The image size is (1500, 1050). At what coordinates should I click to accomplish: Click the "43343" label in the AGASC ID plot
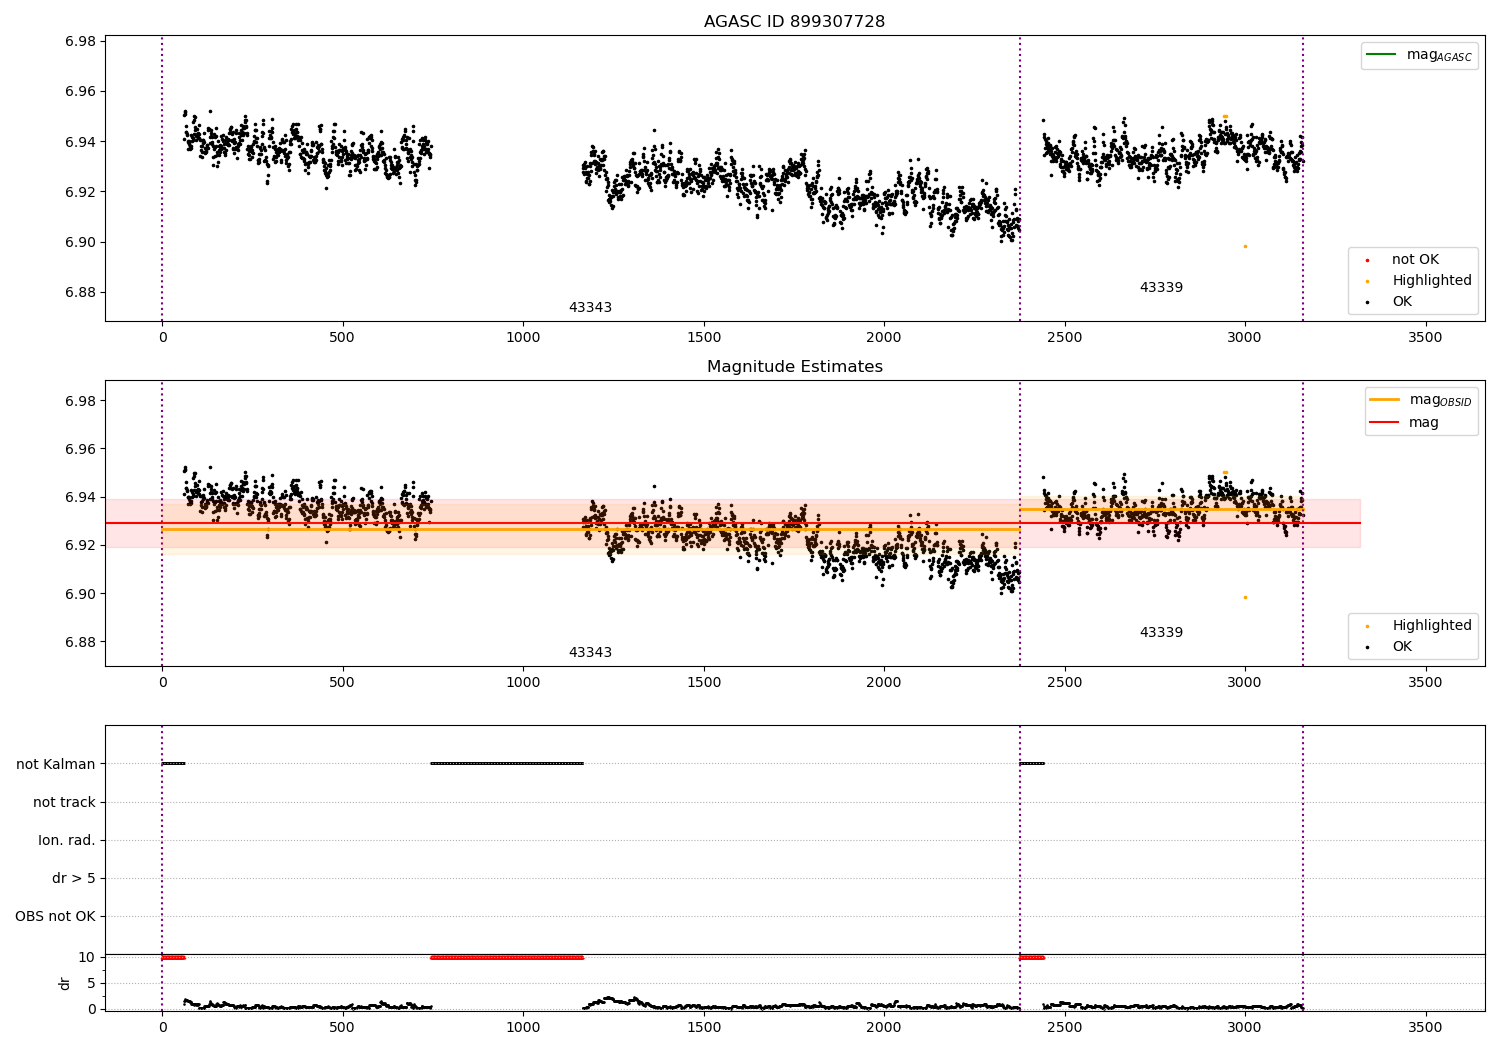tap(590, 307)
